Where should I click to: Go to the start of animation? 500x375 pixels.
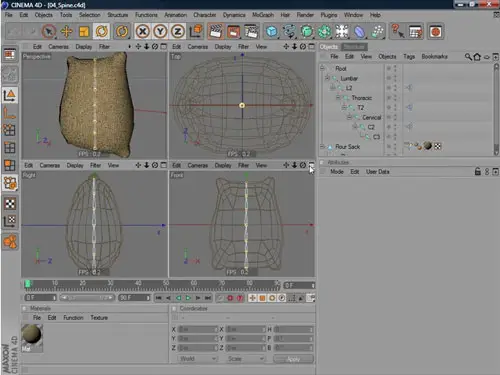tap(159, 298)
